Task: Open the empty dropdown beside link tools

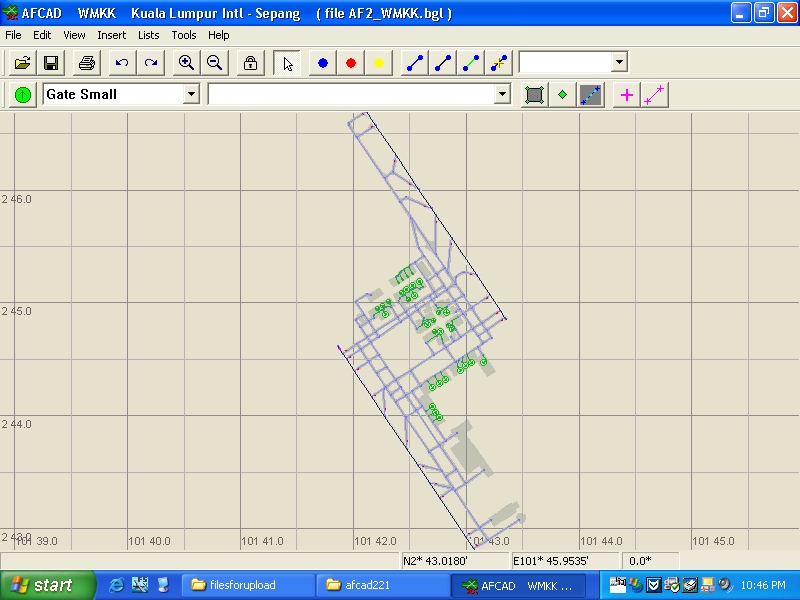Action: (x=619, y=62)
